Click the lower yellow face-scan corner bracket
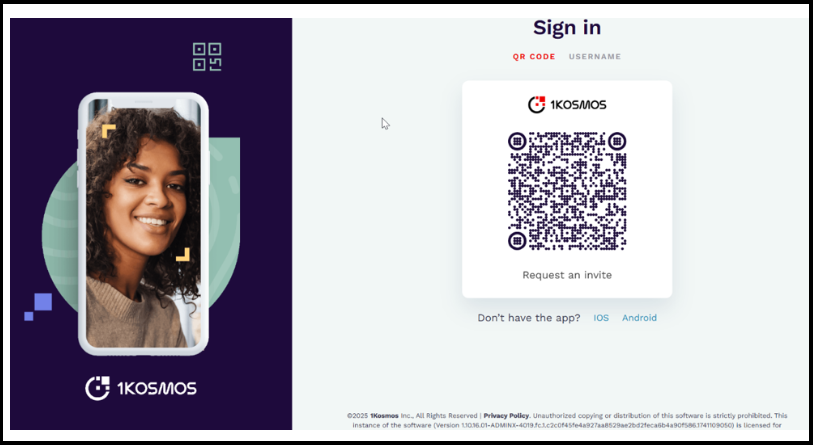This screenshot has width=813, height=445. [x=183, y=254]
